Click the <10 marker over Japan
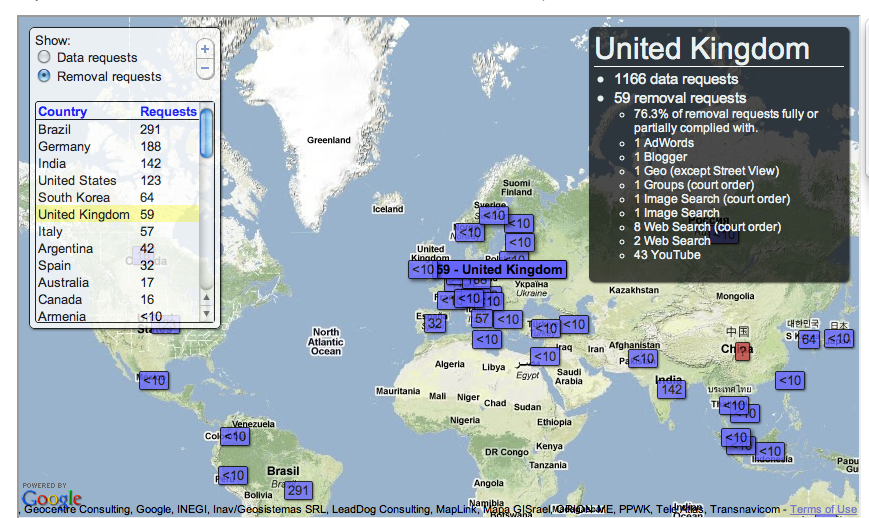Image resolution: width=869 pixels, height=518 pixels. pyautogui.click(x=839, y=339)
